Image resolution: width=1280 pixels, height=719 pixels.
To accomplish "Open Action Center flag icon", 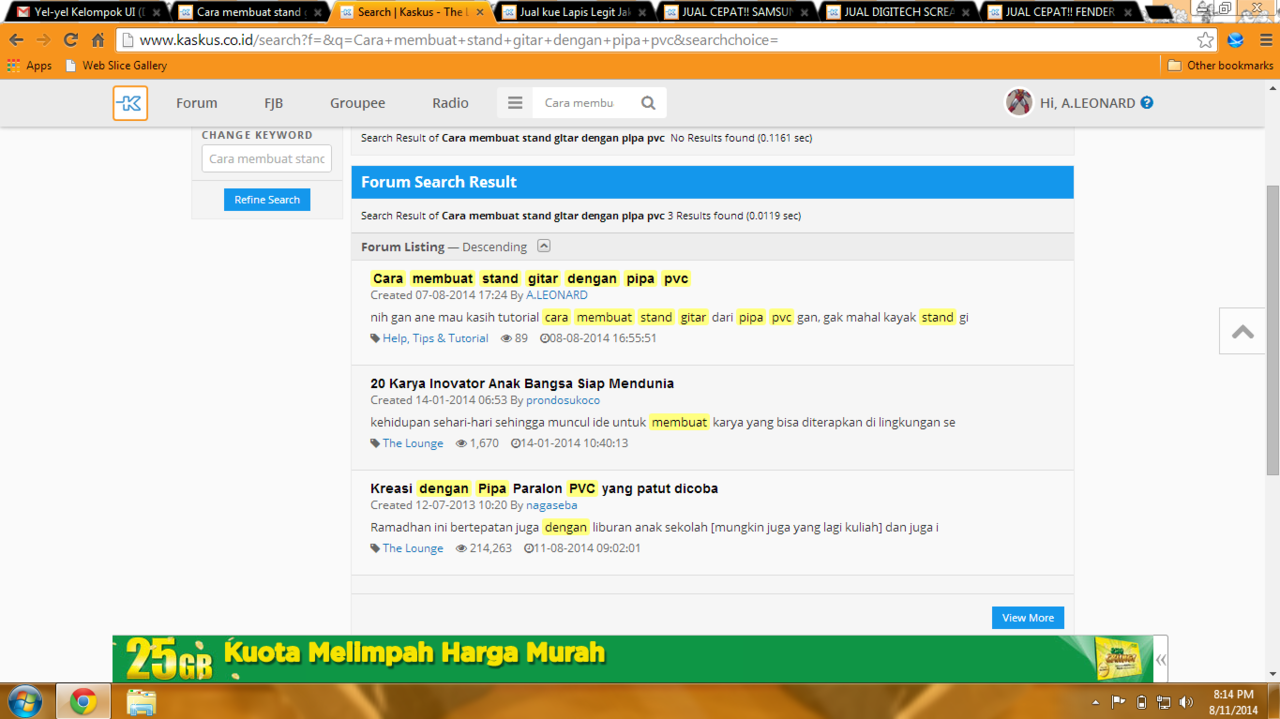I will click(x=1118, y=702).
